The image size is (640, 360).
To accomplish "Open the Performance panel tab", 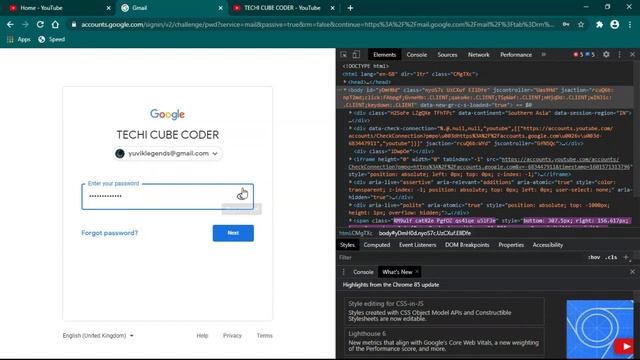I will click(516, 55).
